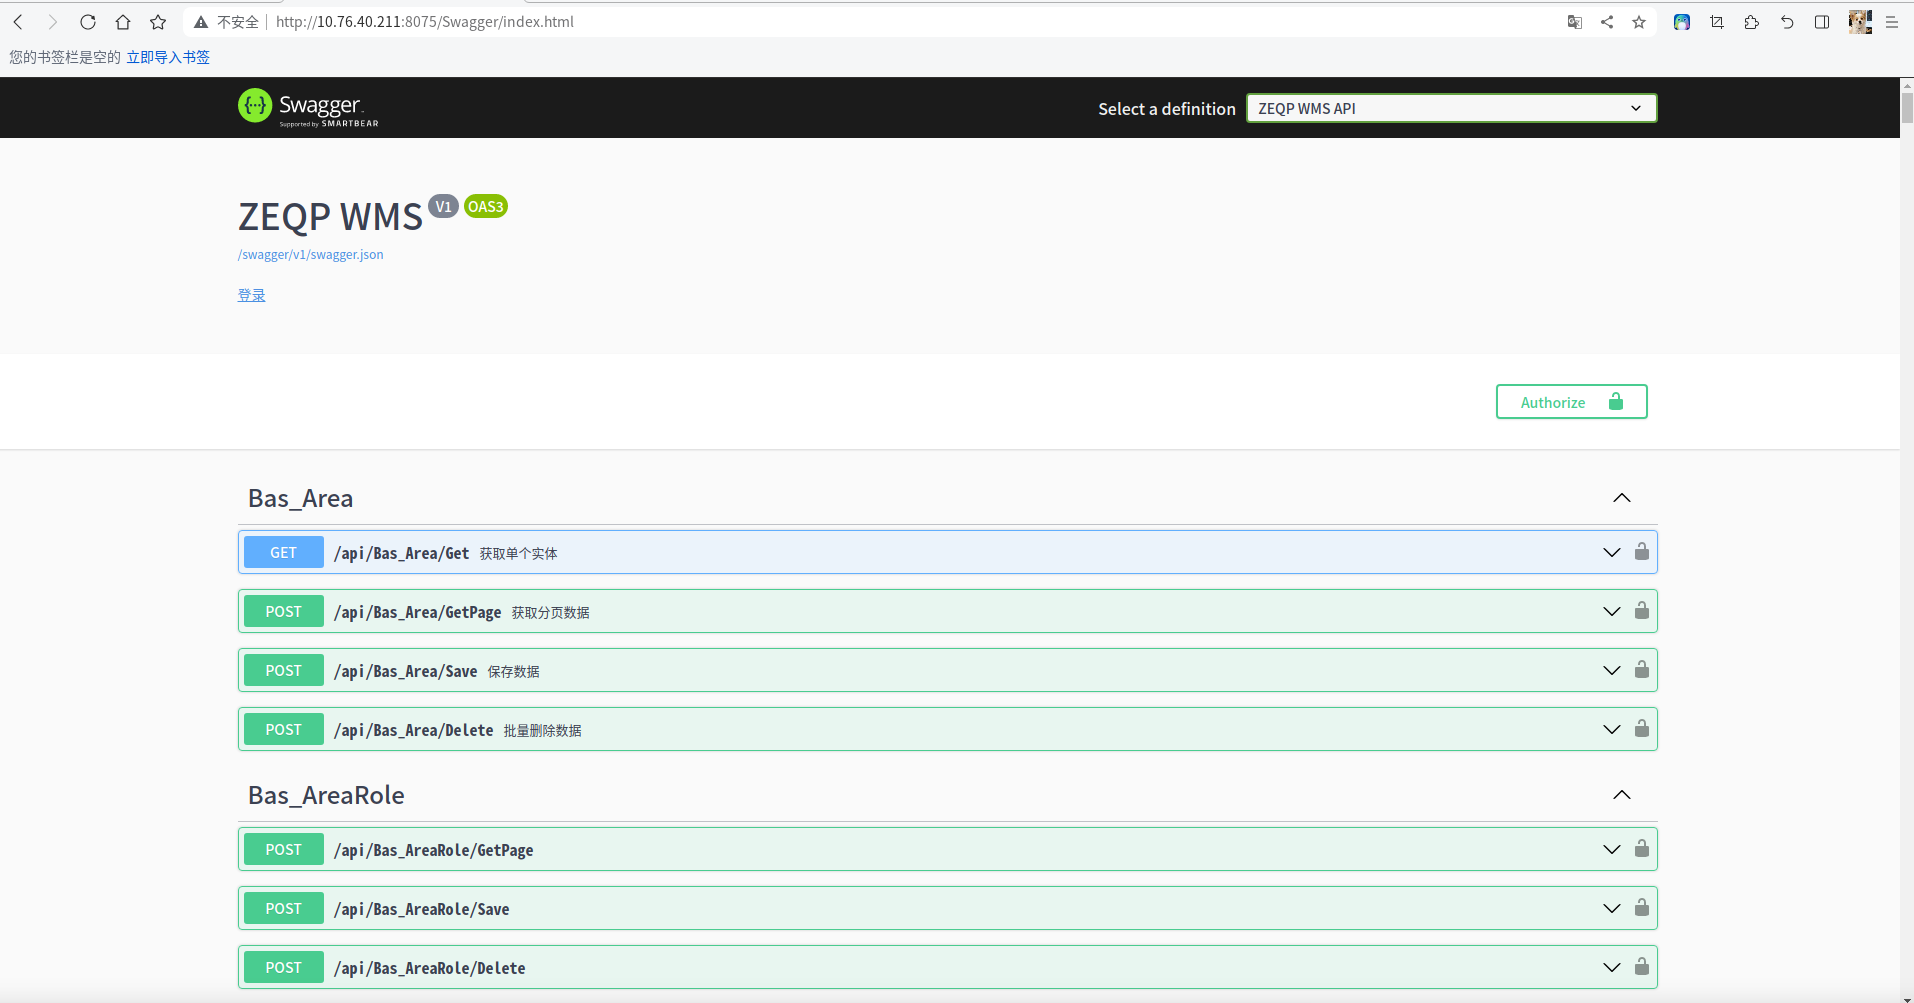This screenshot has height=1003, width=1914.
Task: Click the /api/Bas_Area/GetPage path text
Action: tap(417, 612)
